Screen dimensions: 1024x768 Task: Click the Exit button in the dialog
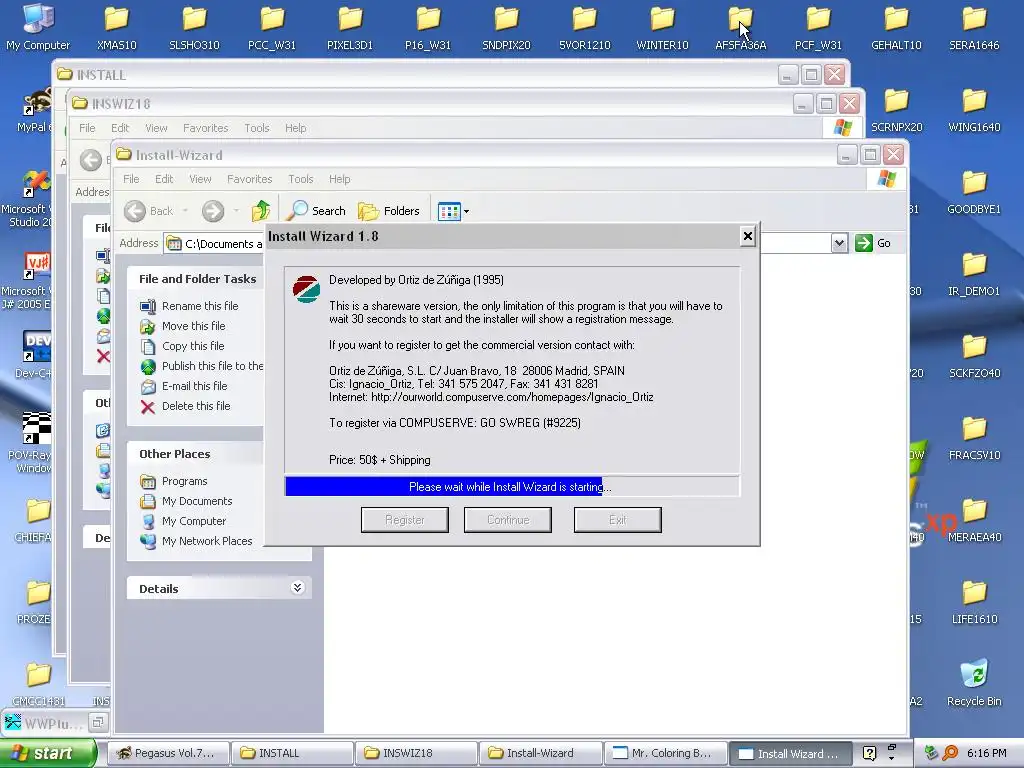(617, 520)
